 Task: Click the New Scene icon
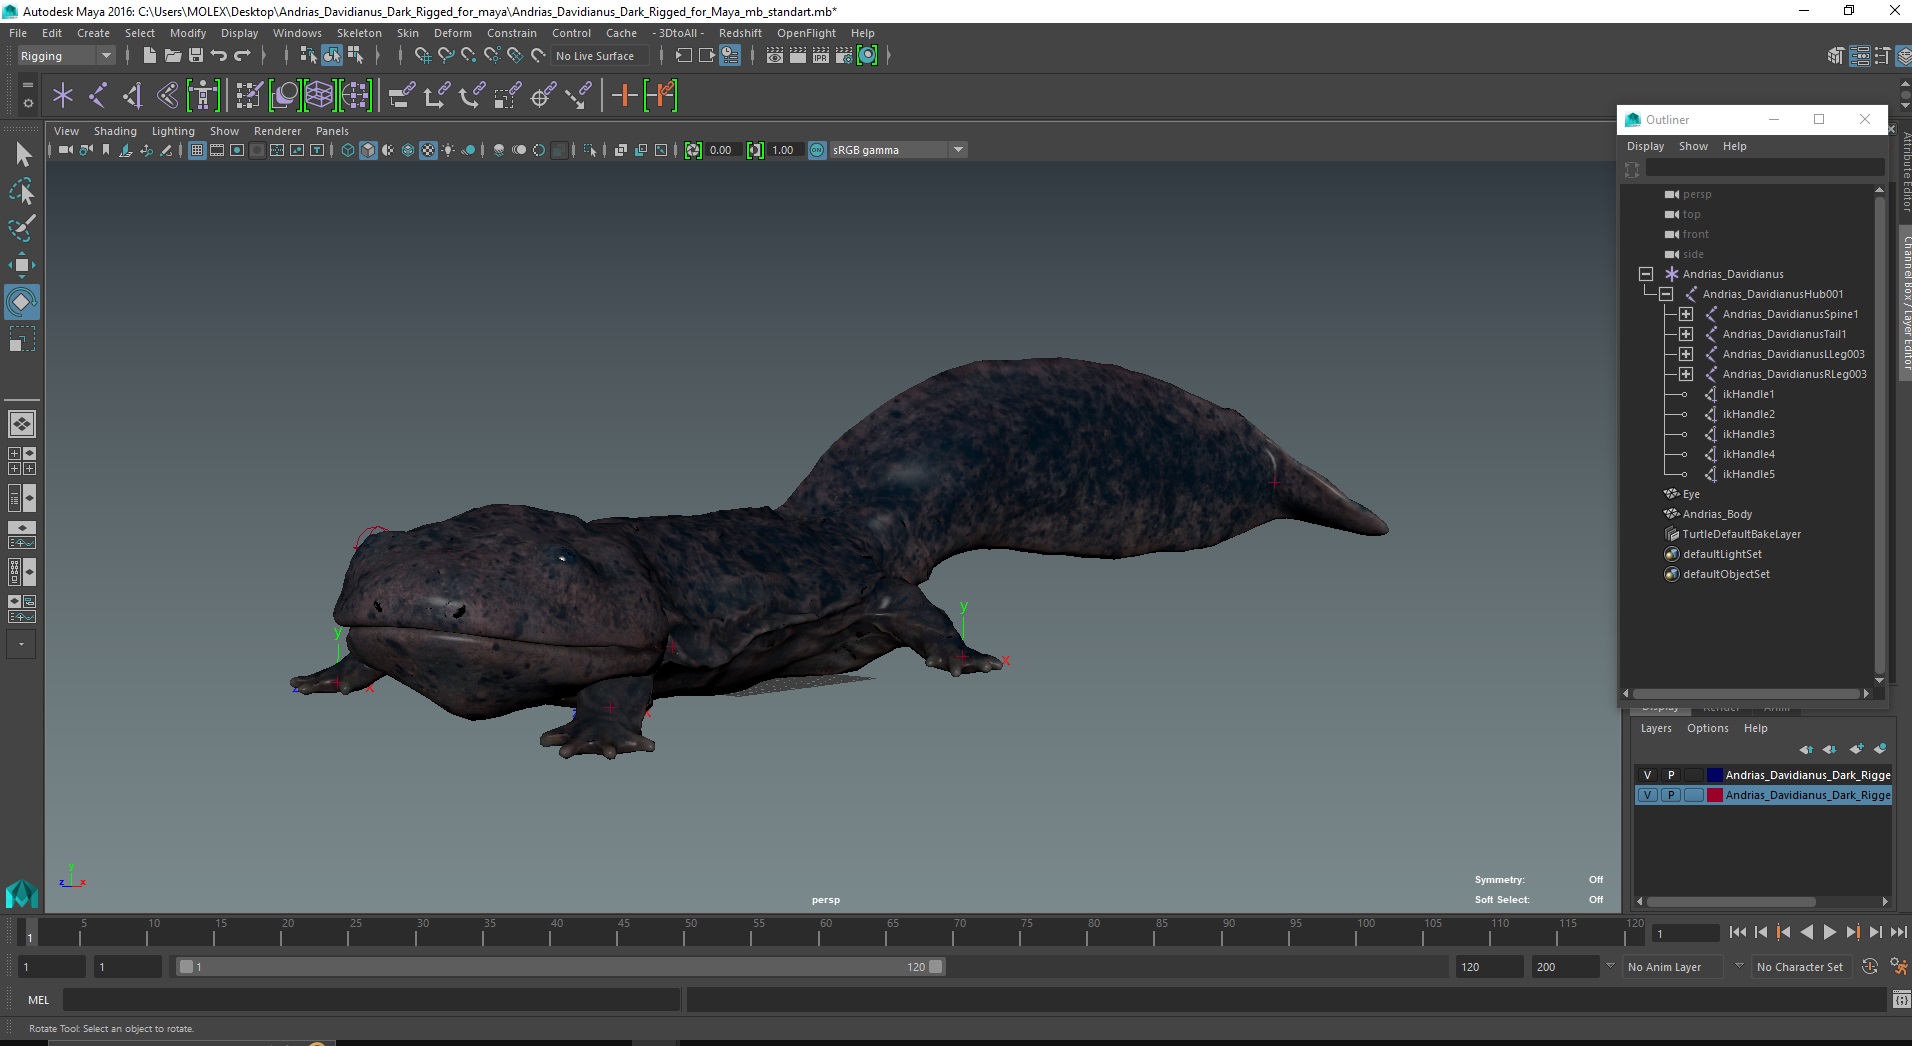[149, 55]
